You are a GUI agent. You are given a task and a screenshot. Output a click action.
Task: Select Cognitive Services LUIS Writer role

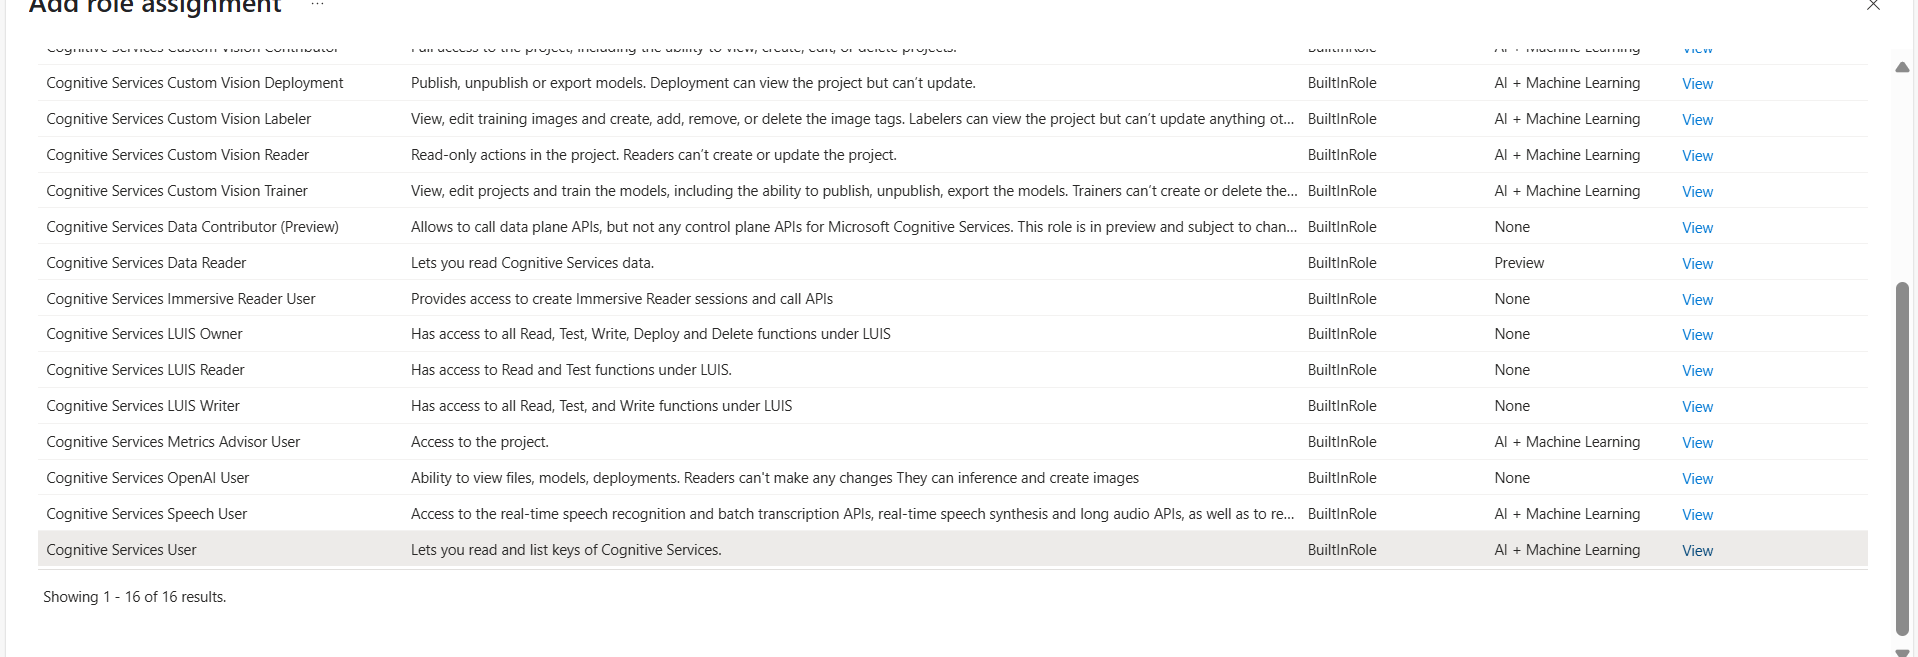pos(143,406)
